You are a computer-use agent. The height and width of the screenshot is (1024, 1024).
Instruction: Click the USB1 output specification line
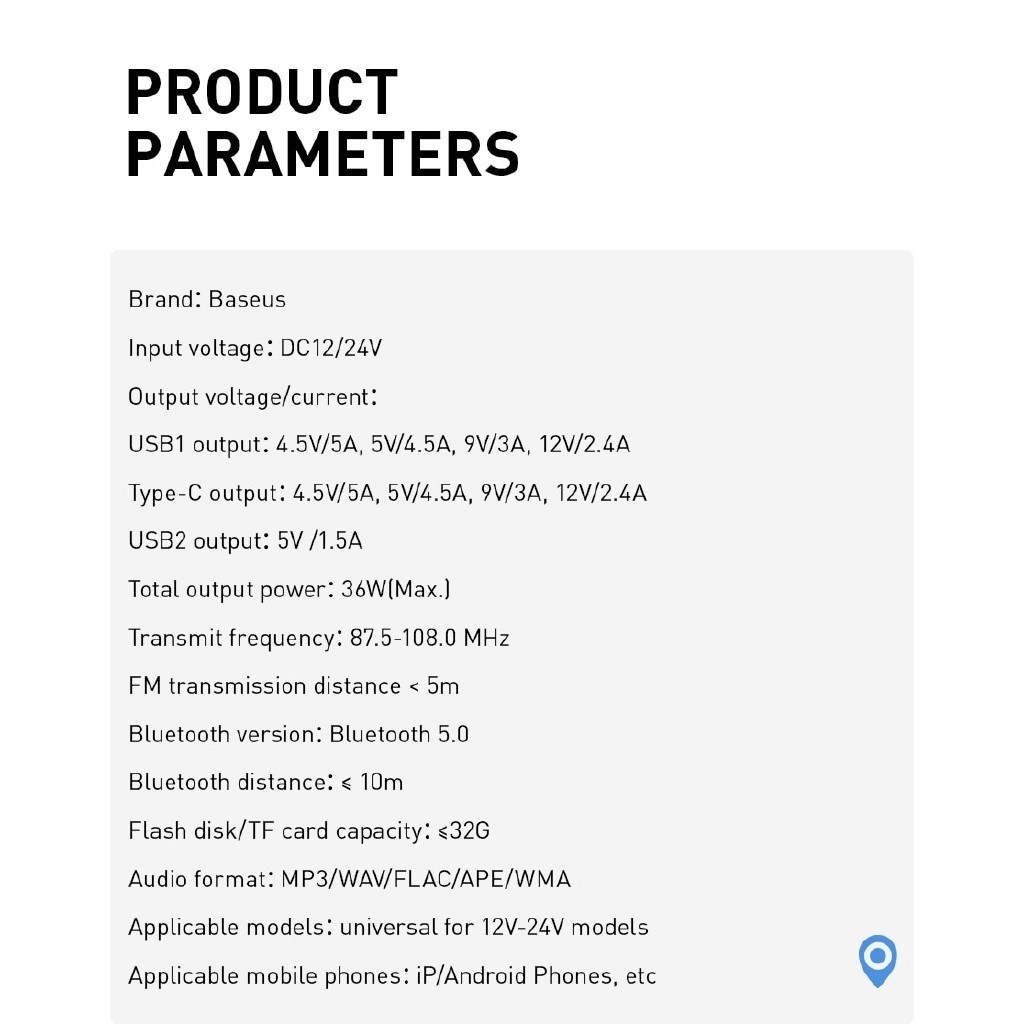[379, 444]
